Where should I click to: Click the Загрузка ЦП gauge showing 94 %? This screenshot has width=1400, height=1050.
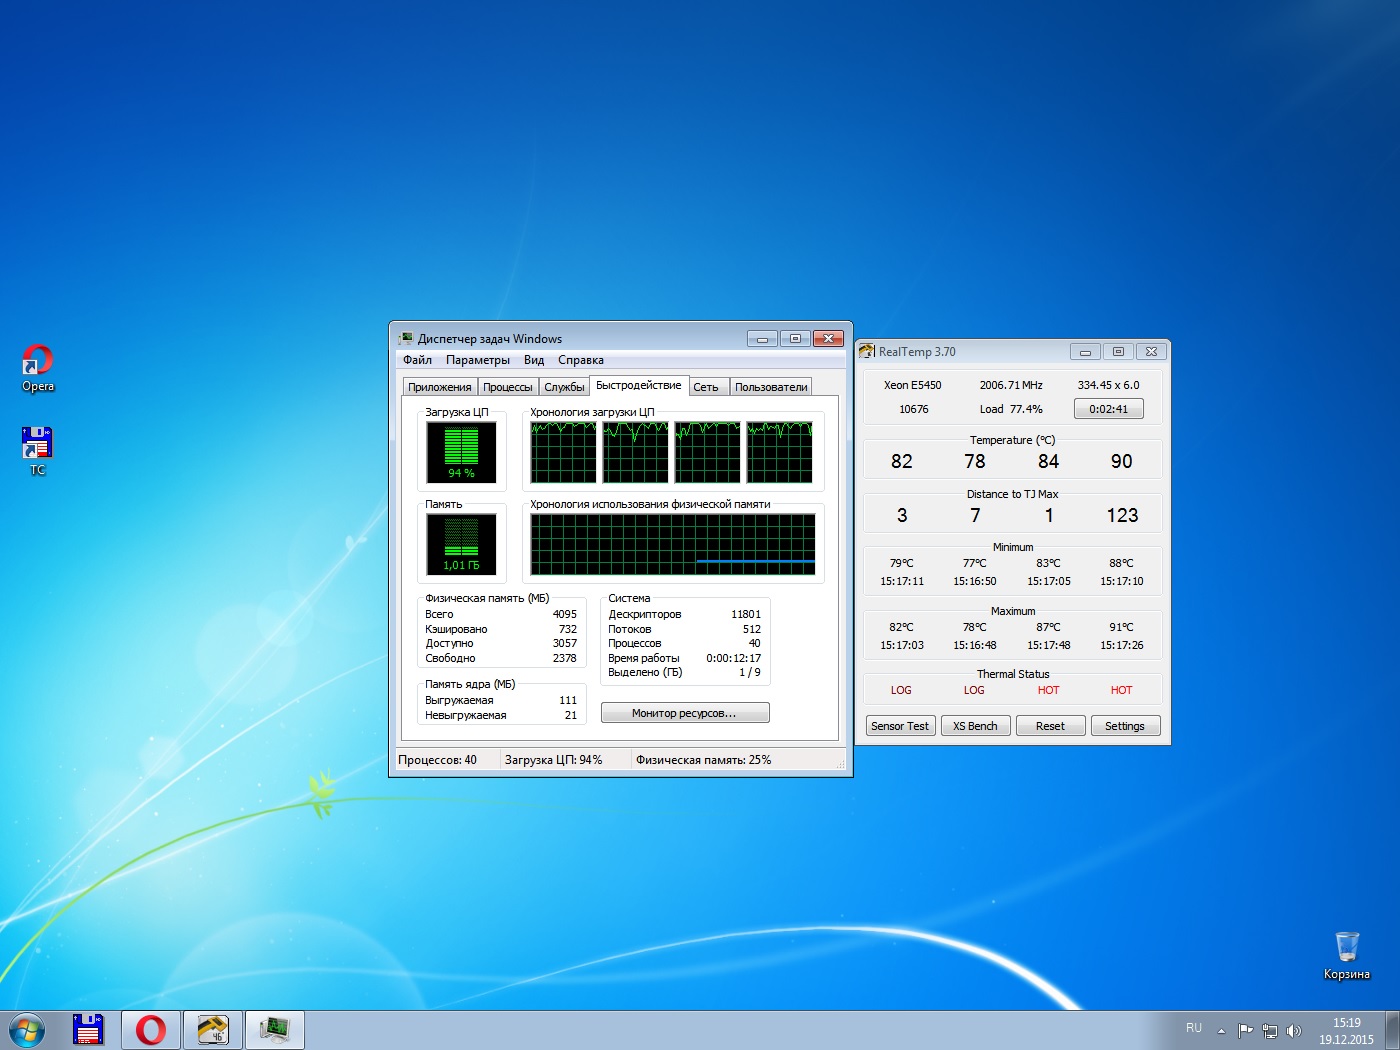[461, 452]
